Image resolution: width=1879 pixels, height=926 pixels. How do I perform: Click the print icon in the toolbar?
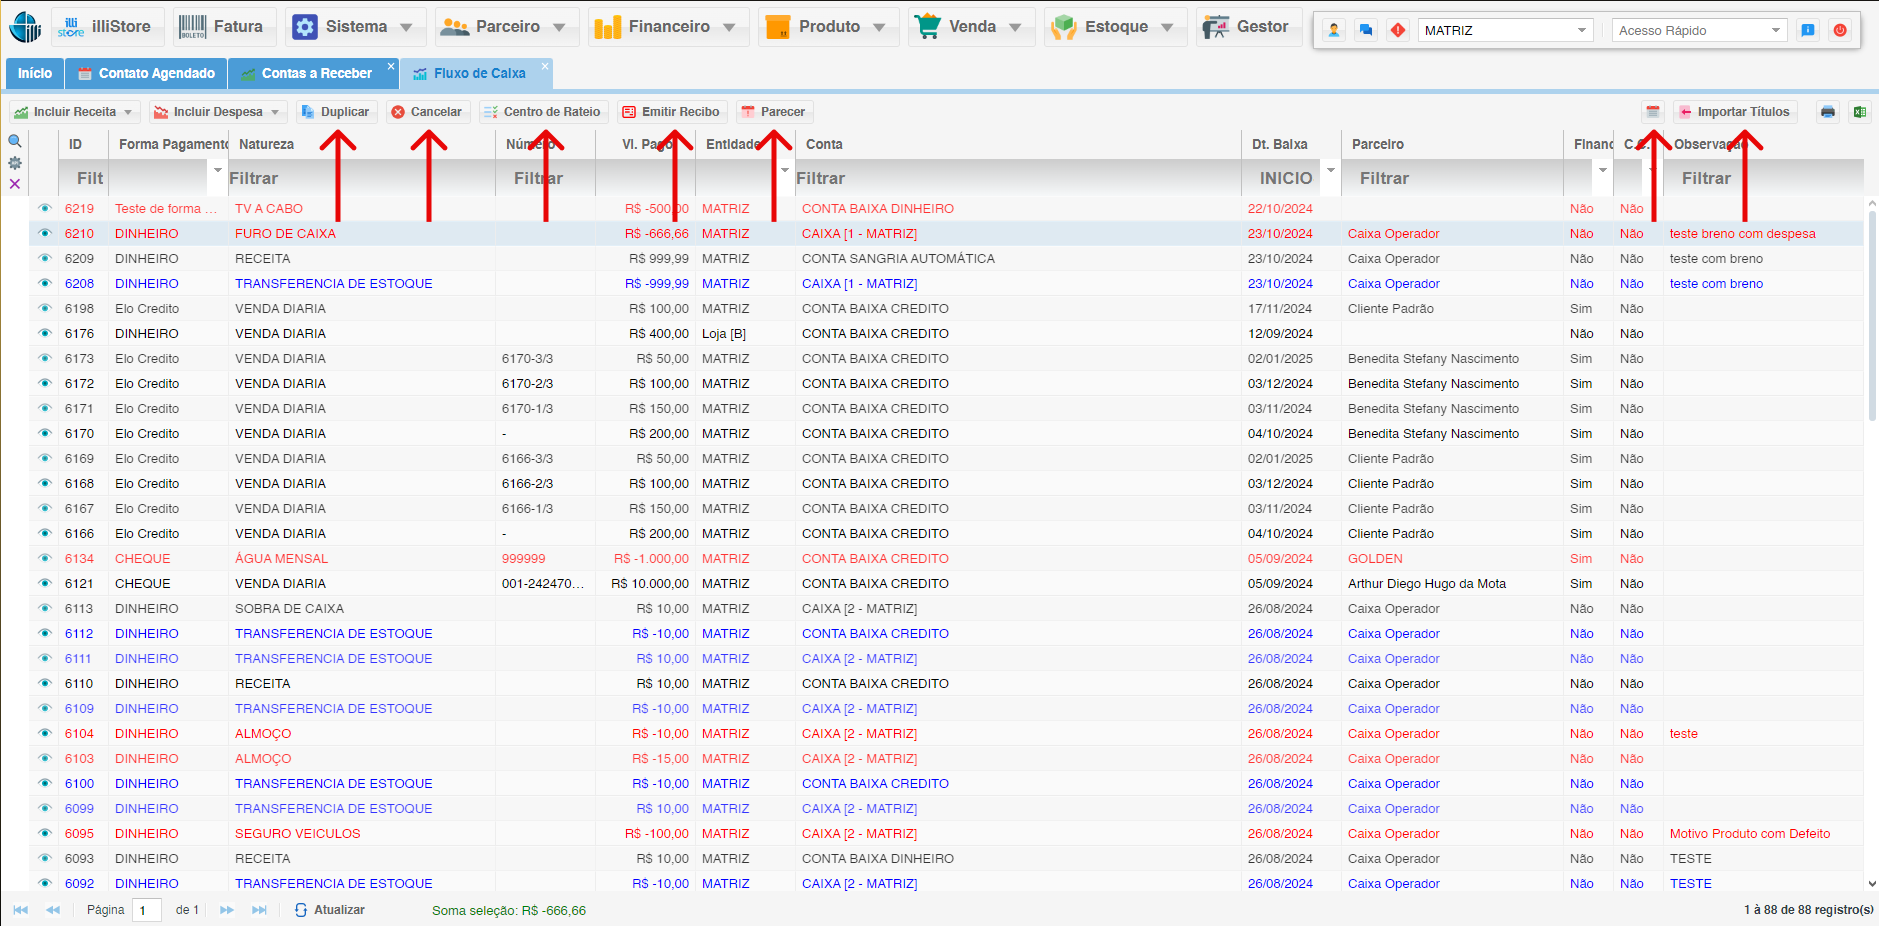[1827, 112]
